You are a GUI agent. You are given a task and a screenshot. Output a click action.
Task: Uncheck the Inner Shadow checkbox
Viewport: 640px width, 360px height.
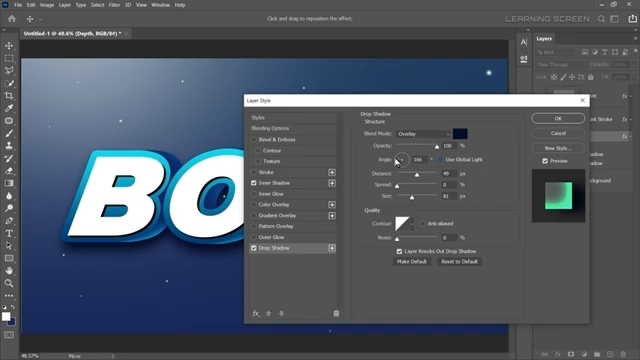tap(254, 183)
